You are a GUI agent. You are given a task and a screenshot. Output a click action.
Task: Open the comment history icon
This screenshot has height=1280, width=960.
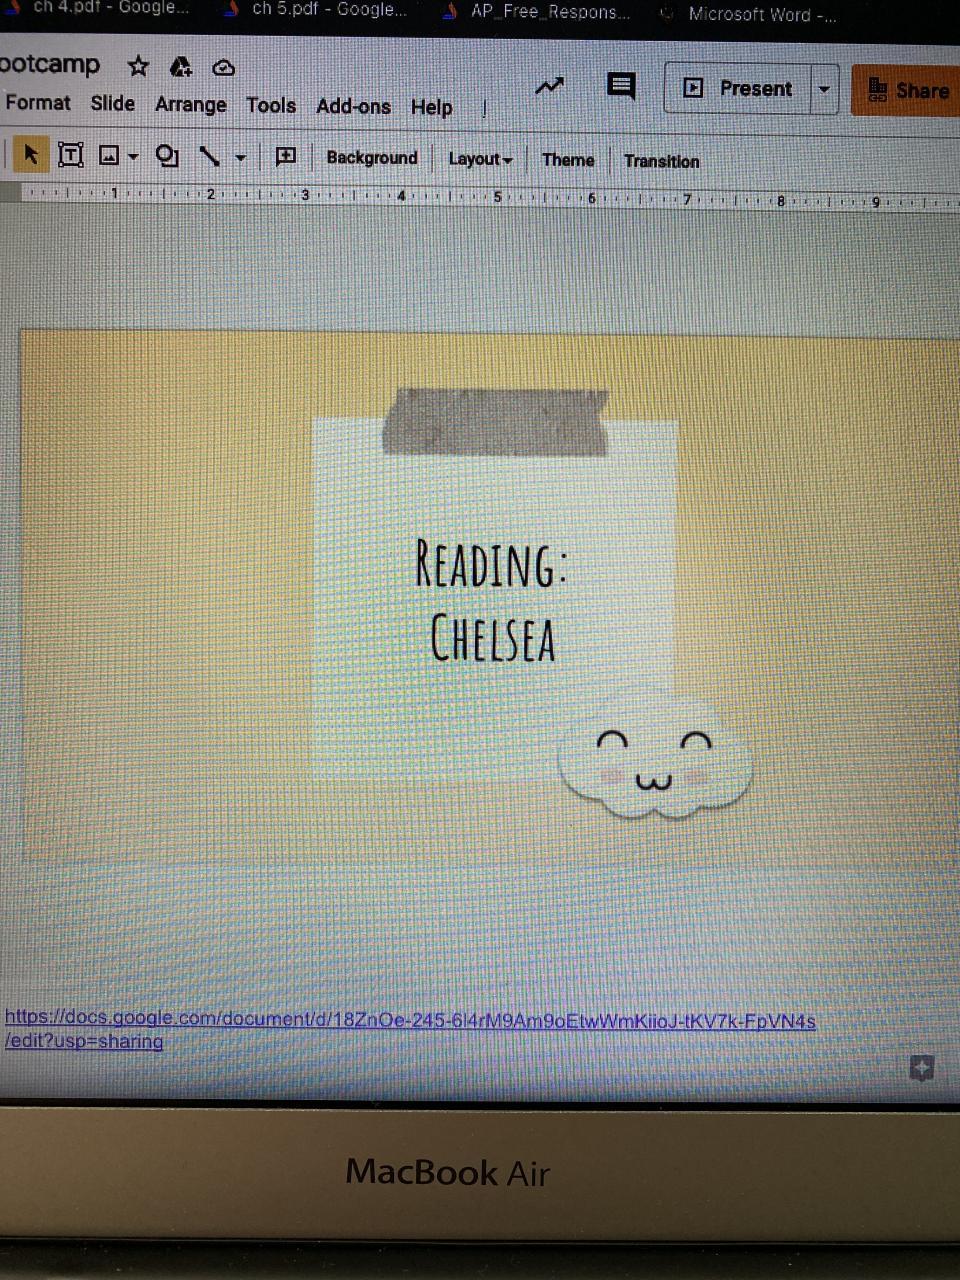[x=621, y=87]
